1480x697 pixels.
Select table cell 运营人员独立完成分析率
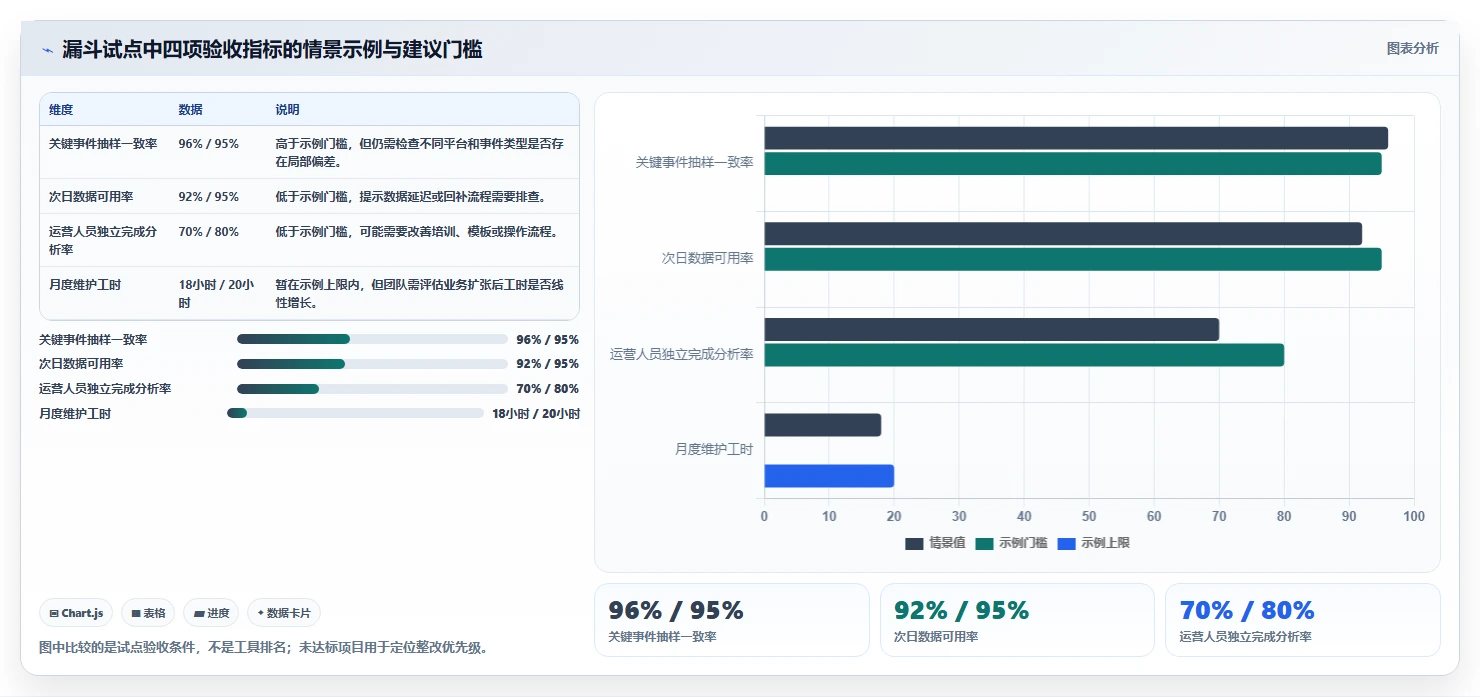103,240
